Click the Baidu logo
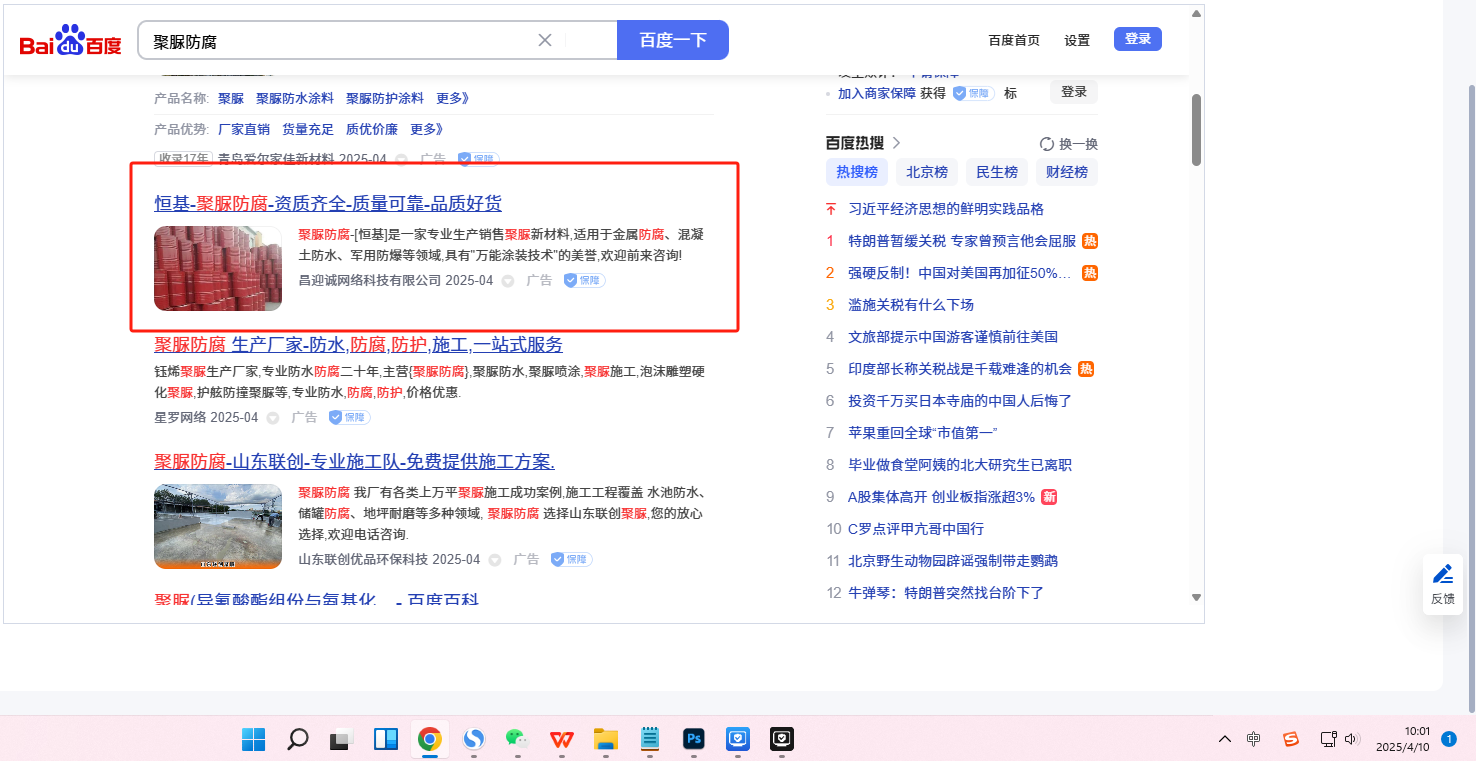The image size is (1476, 761). click(x=70, y=41)
